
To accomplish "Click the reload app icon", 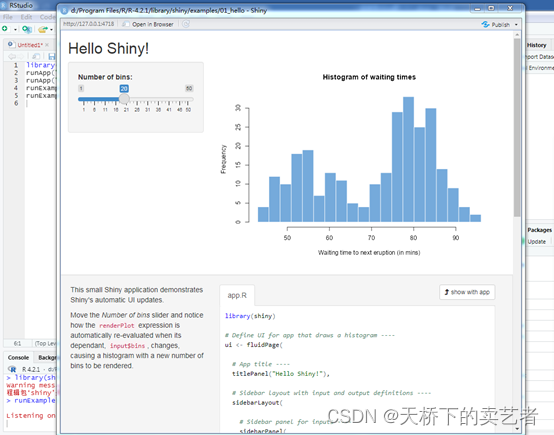I will [x=186, y=24].
